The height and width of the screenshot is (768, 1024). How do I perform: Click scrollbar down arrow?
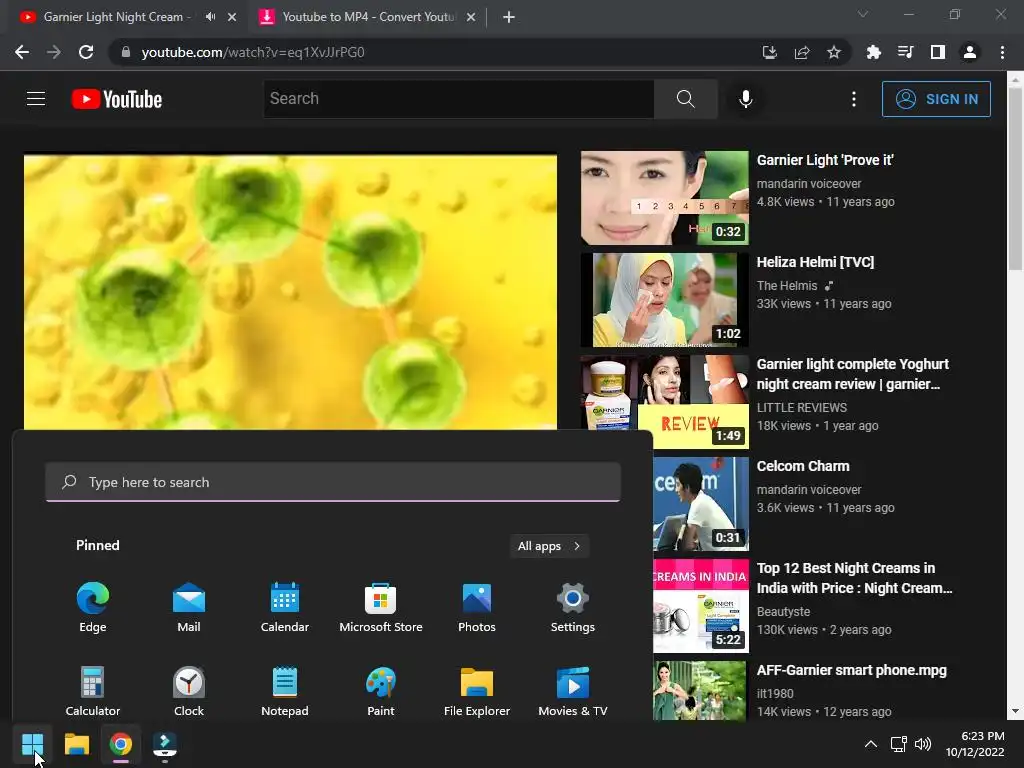coord(1015,711)
